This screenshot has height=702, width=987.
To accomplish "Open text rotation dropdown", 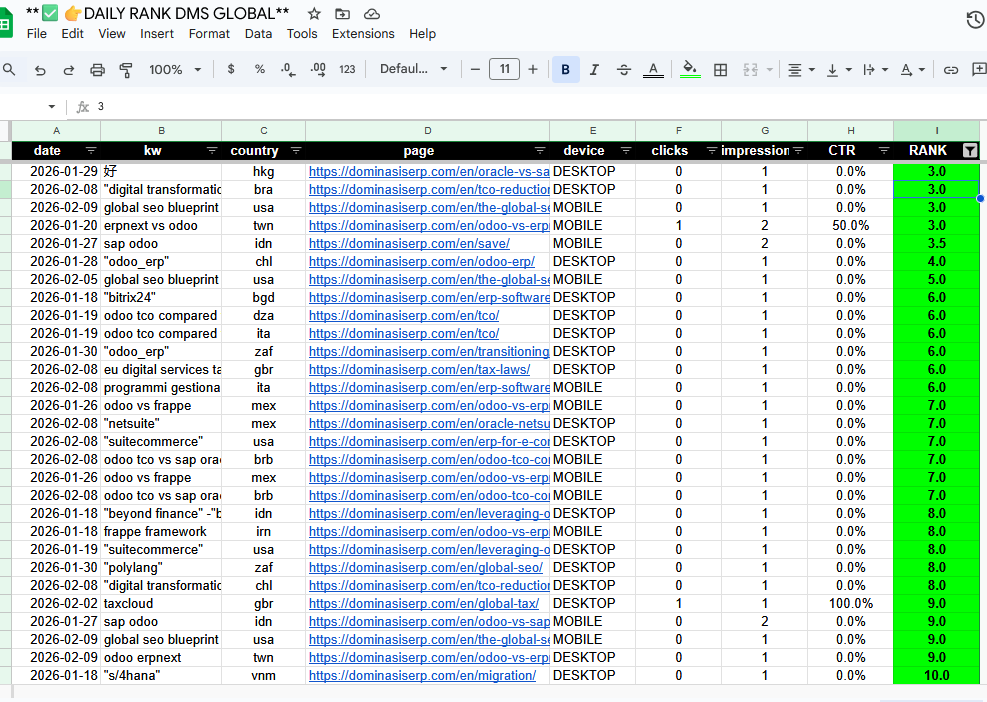I will tap(913, 70).
